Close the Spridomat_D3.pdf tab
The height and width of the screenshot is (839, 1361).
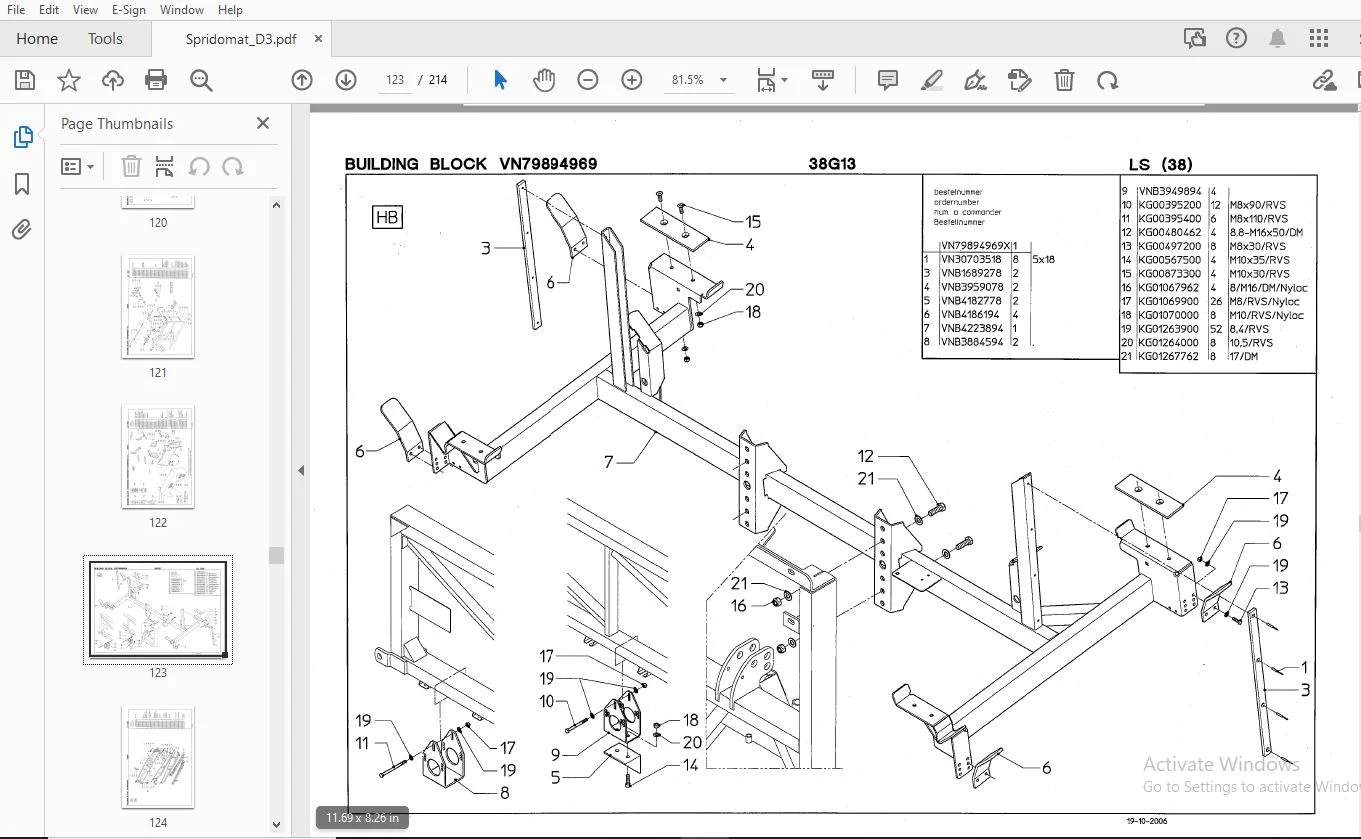tap(319, 39)
